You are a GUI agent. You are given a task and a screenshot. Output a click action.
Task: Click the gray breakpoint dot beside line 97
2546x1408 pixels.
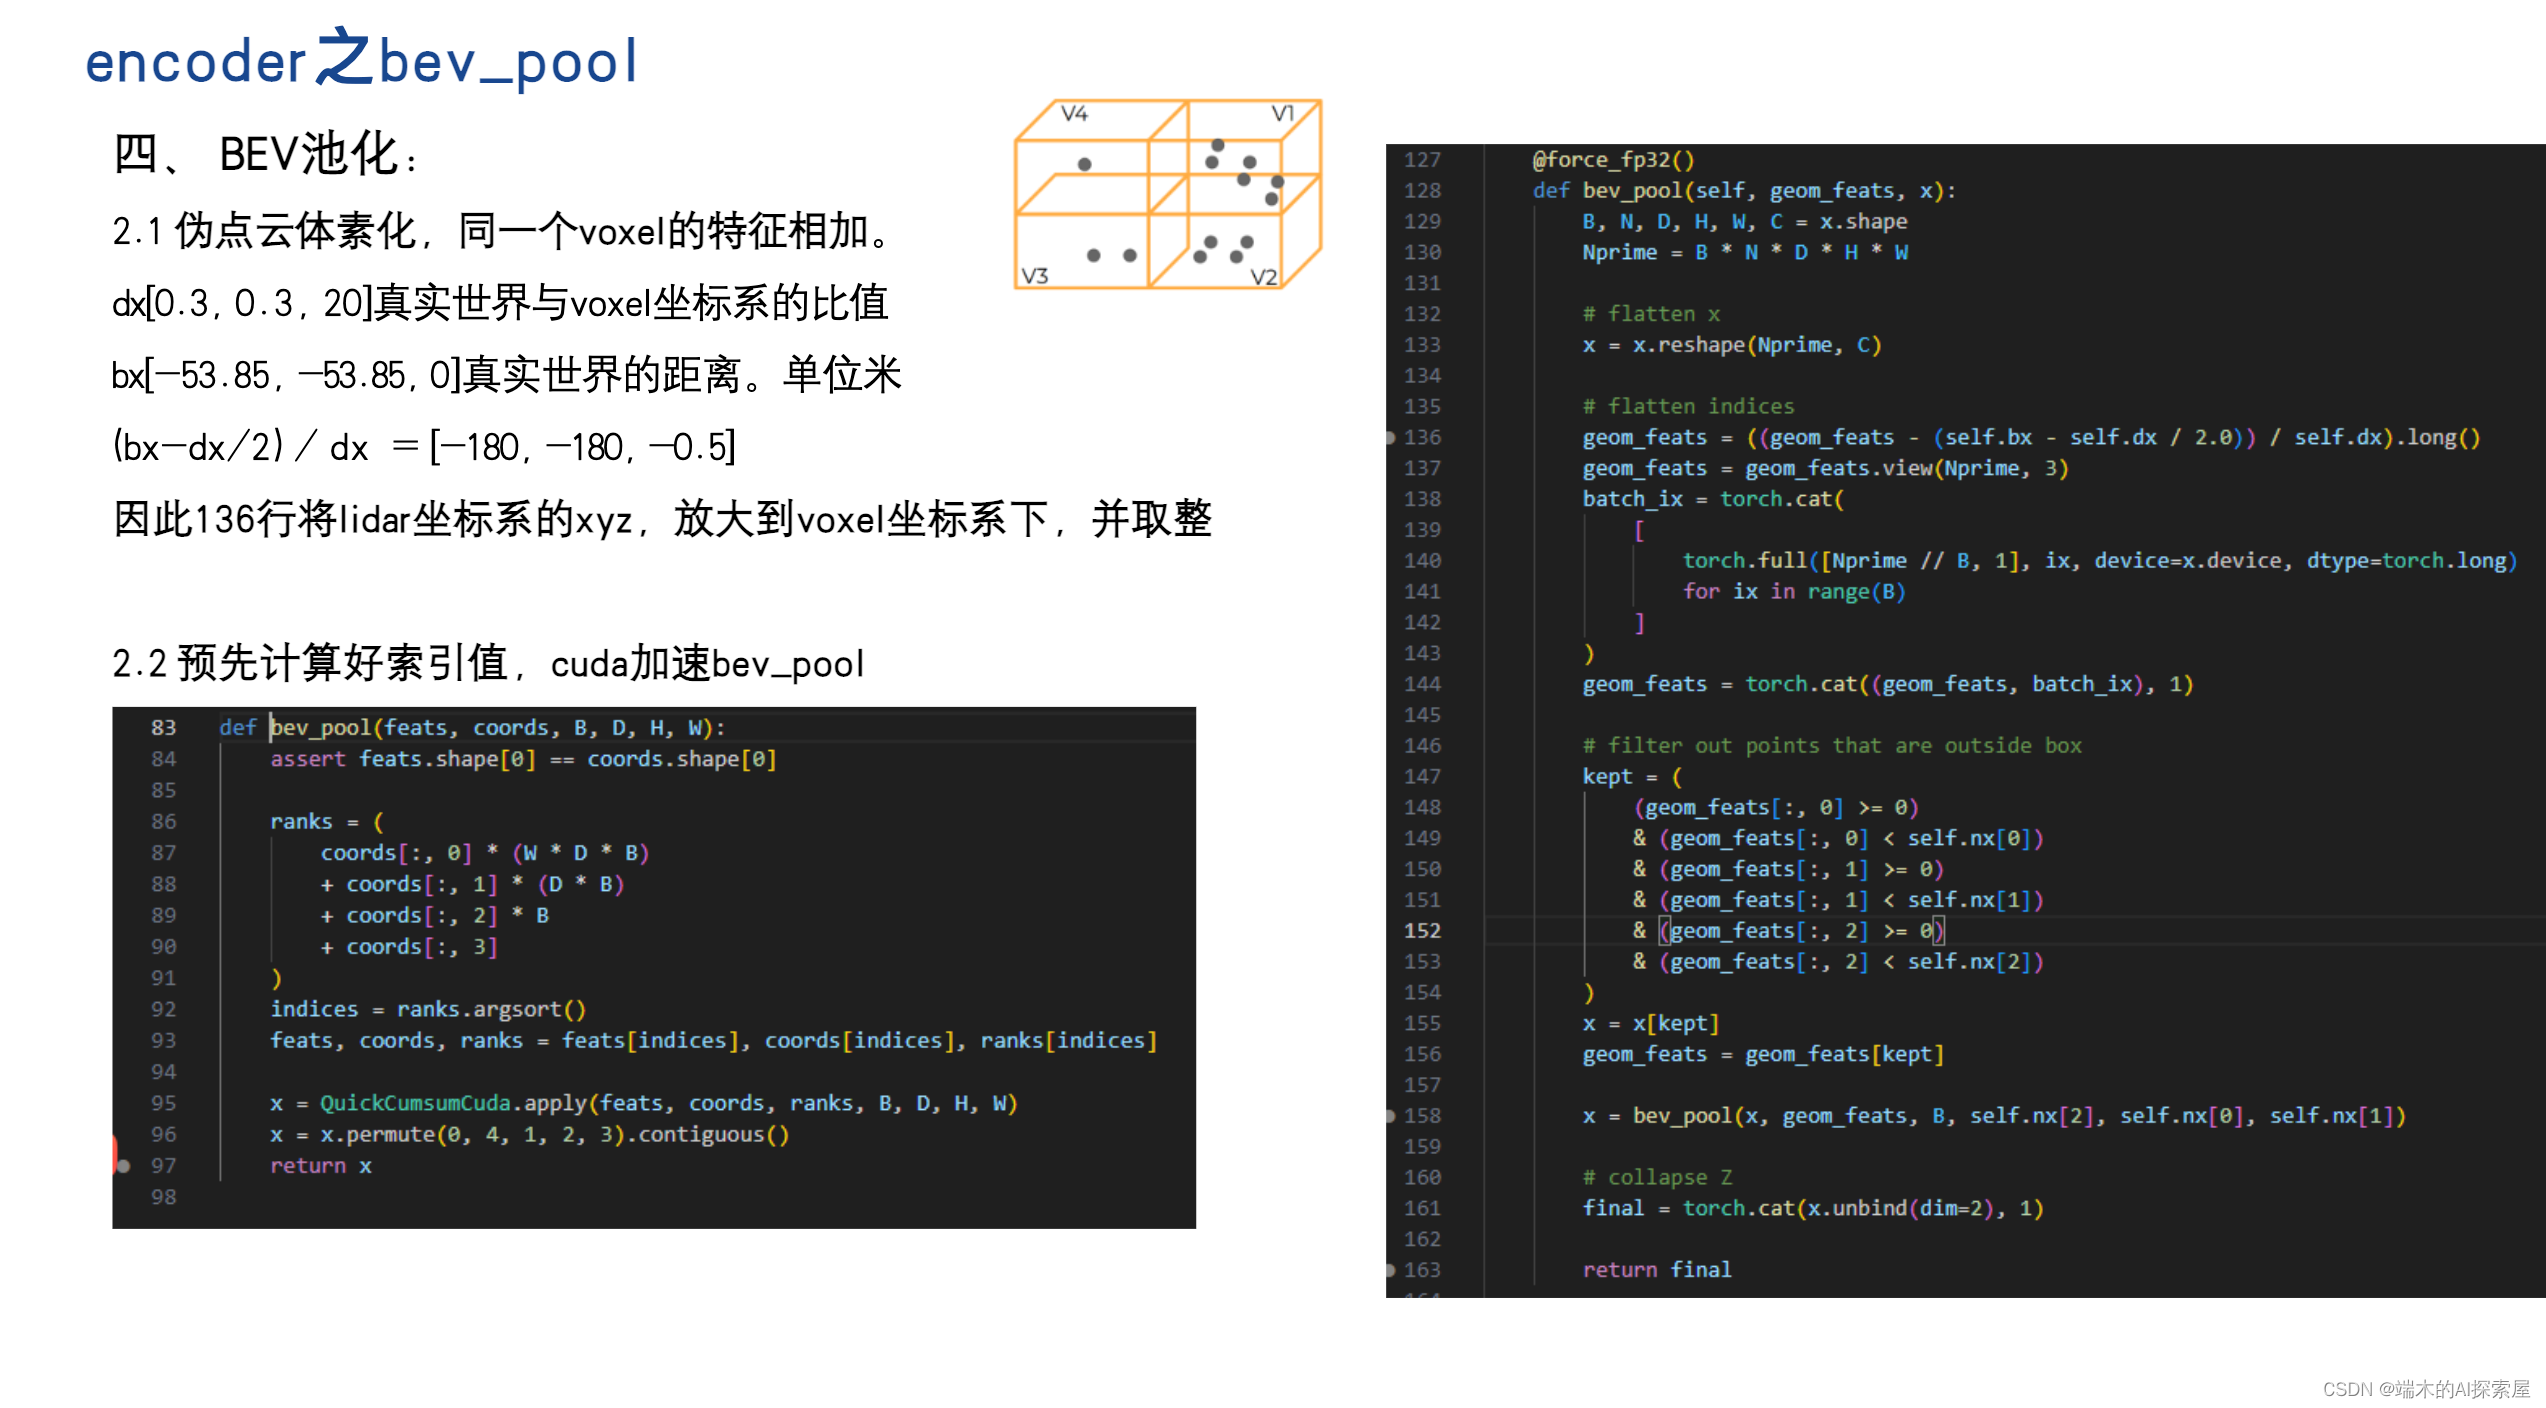coord(123,1165)
